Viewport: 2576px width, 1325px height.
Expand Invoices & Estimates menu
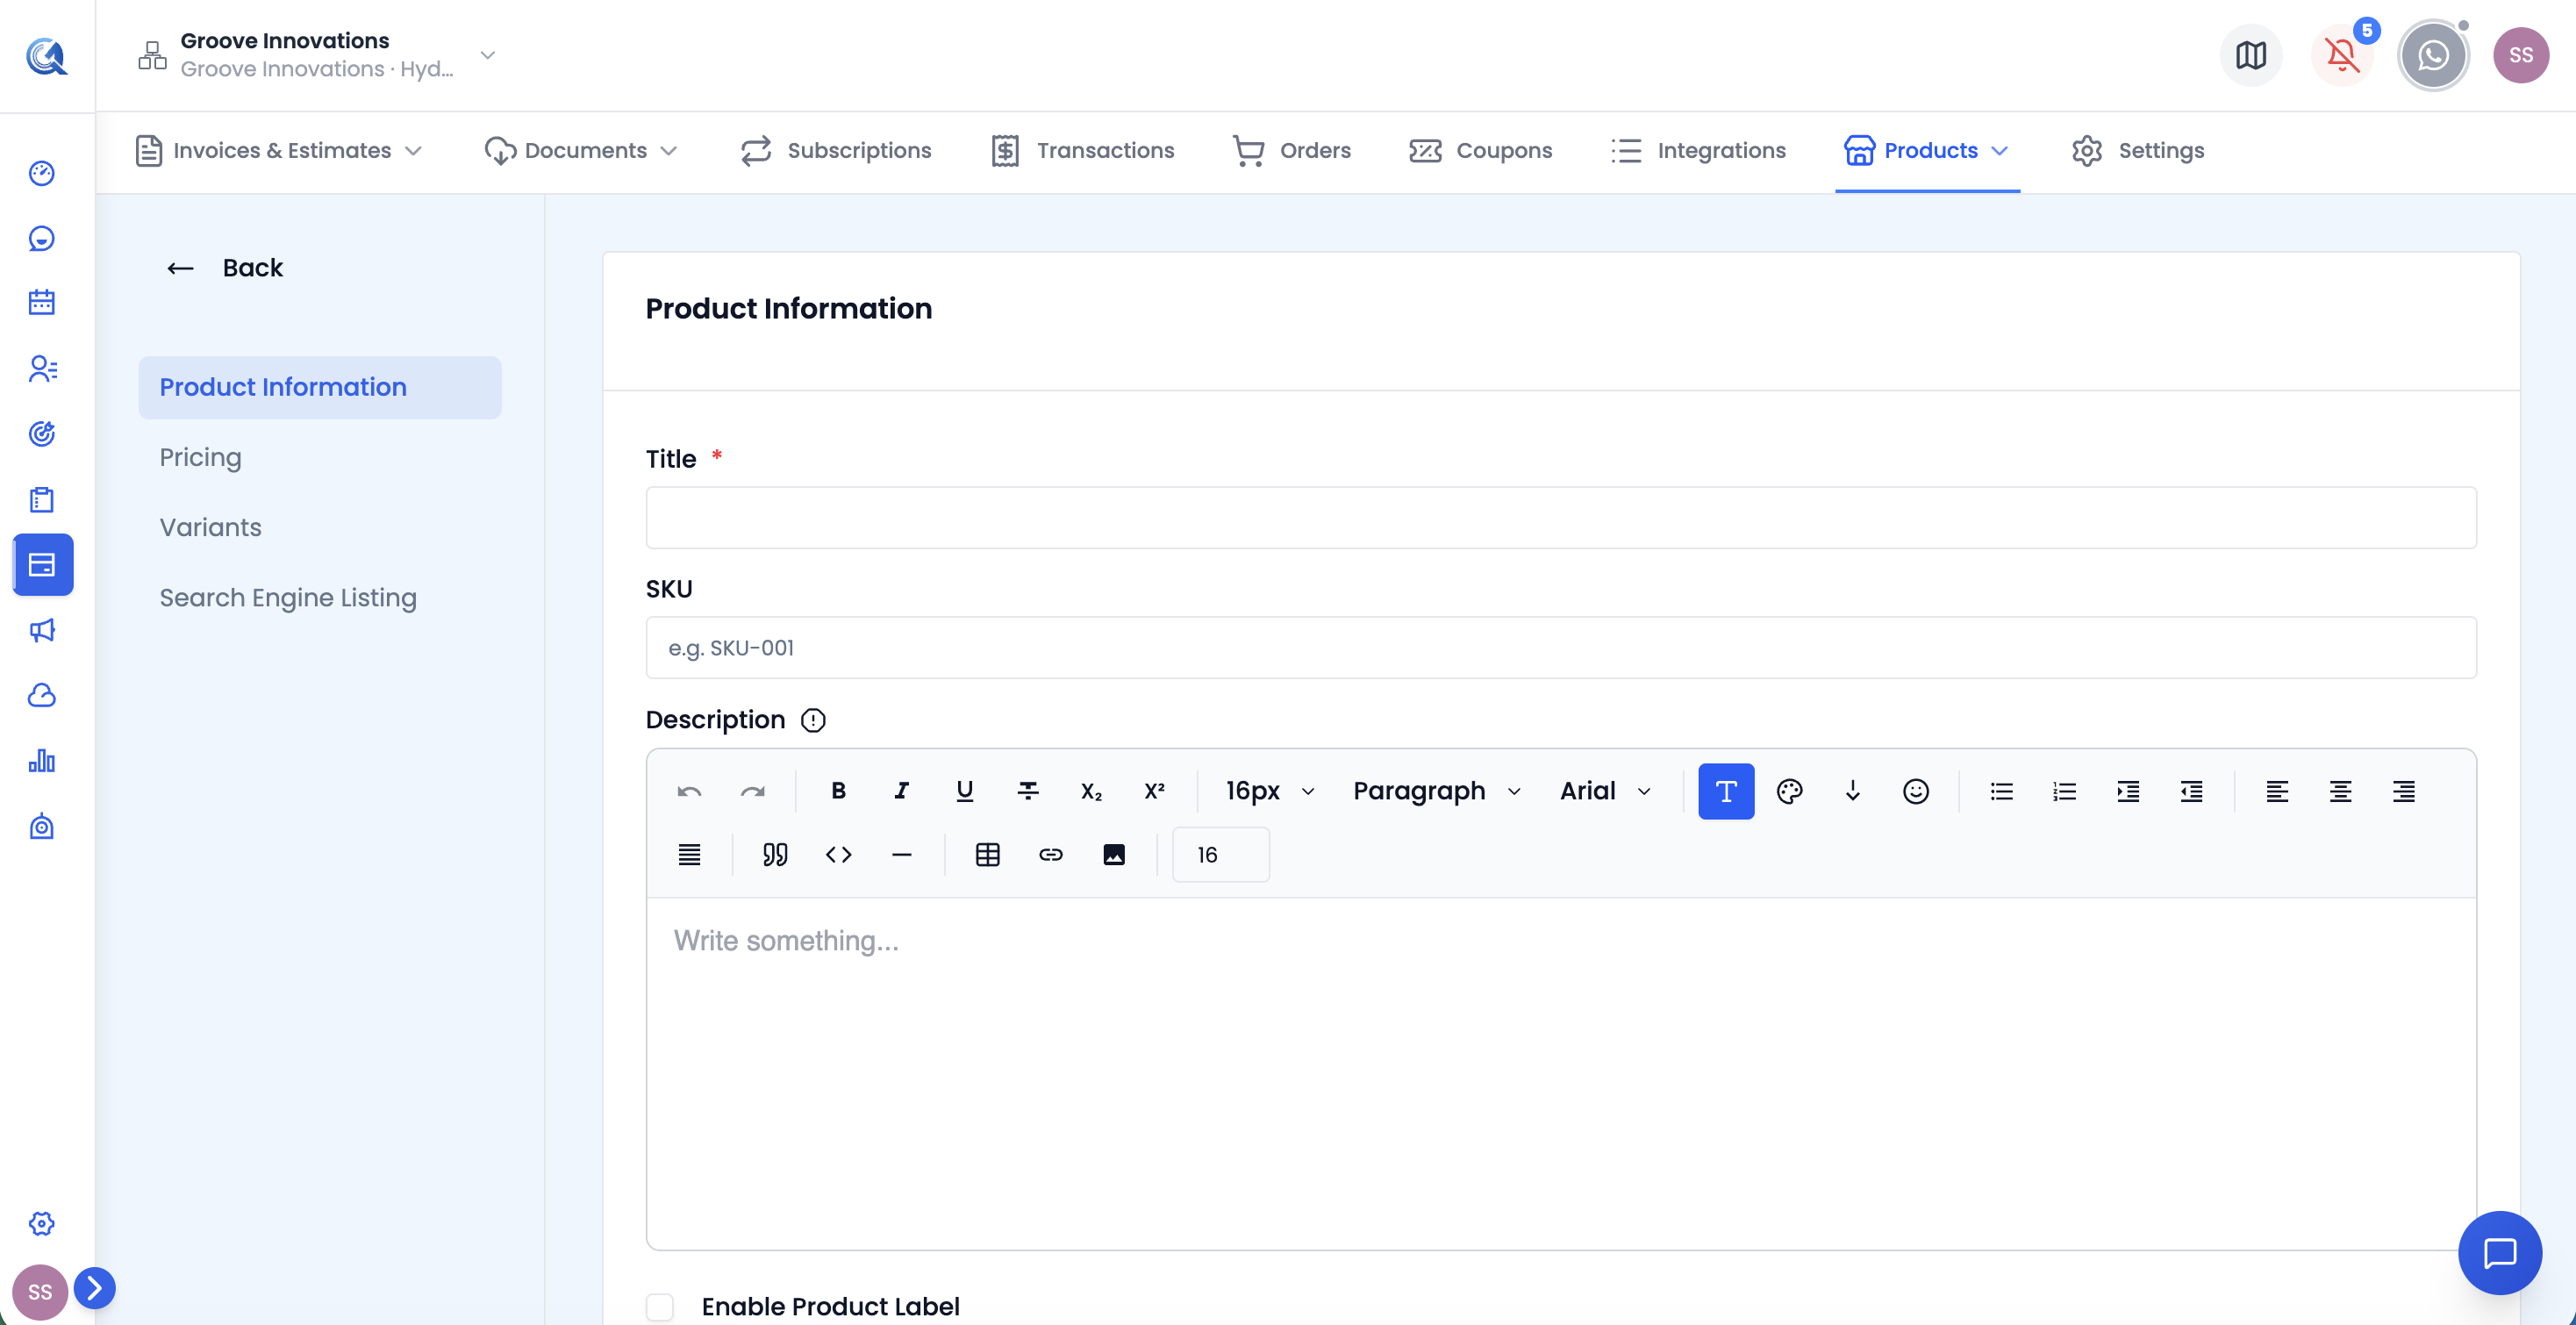pyautogui.click(x=279, y=150)
